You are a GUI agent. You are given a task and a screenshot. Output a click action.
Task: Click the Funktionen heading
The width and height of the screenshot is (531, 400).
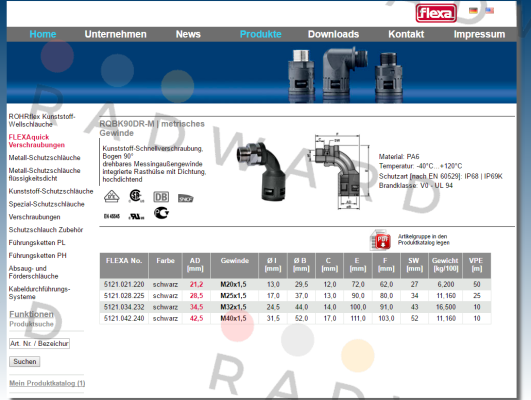pos(31,314)
